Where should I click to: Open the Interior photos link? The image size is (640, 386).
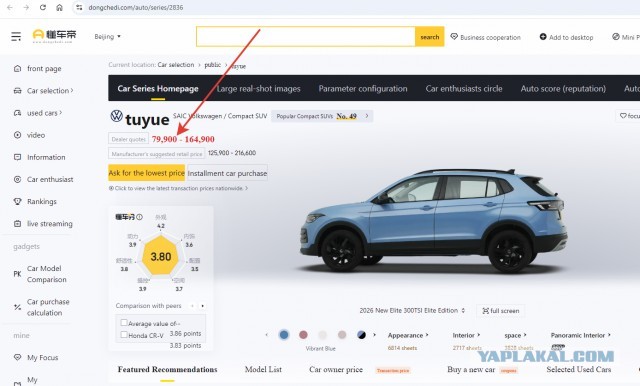(x=466, y=335)
